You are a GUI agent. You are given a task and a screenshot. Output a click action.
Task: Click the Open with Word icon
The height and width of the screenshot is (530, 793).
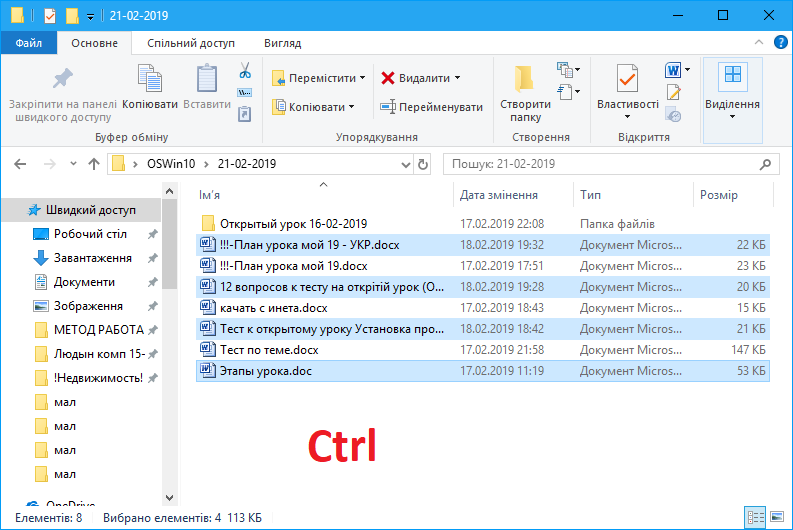(673, 70)
